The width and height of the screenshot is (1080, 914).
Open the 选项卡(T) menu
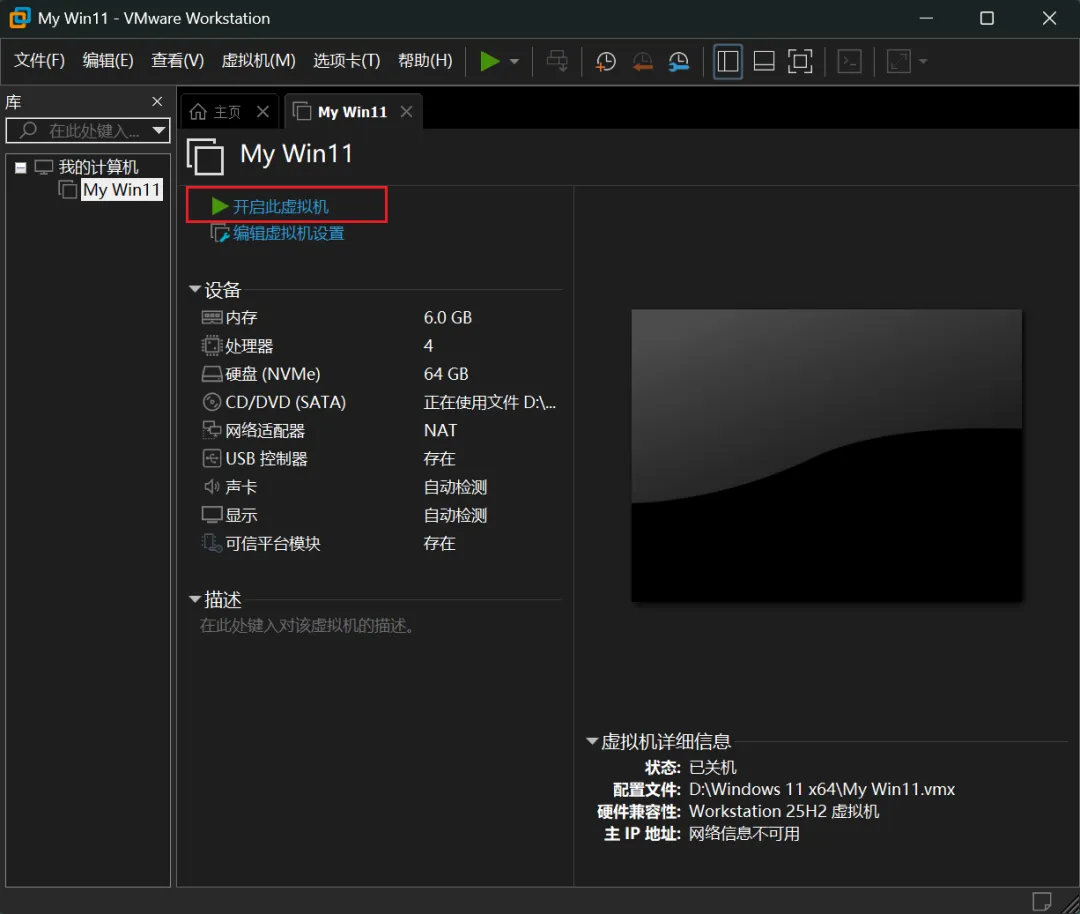[x=346, y=61]
